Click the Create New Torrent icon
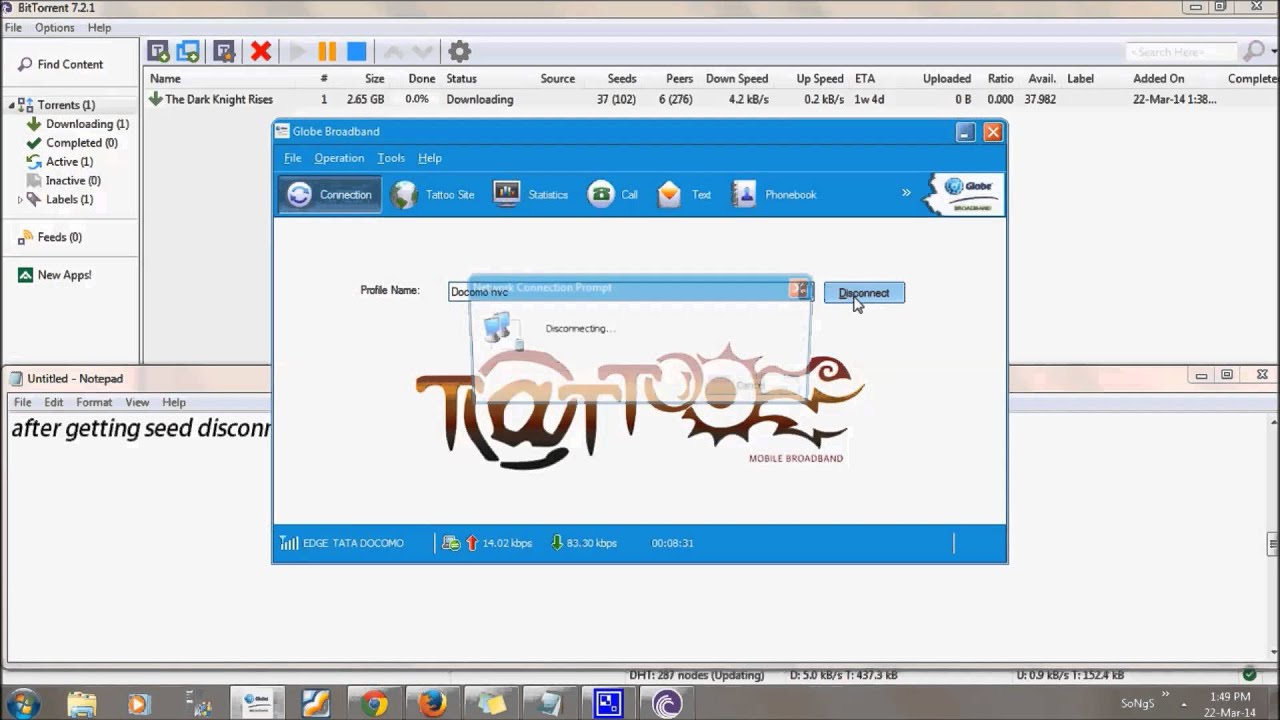This screenshot has height=720, width=1280. 224,51
